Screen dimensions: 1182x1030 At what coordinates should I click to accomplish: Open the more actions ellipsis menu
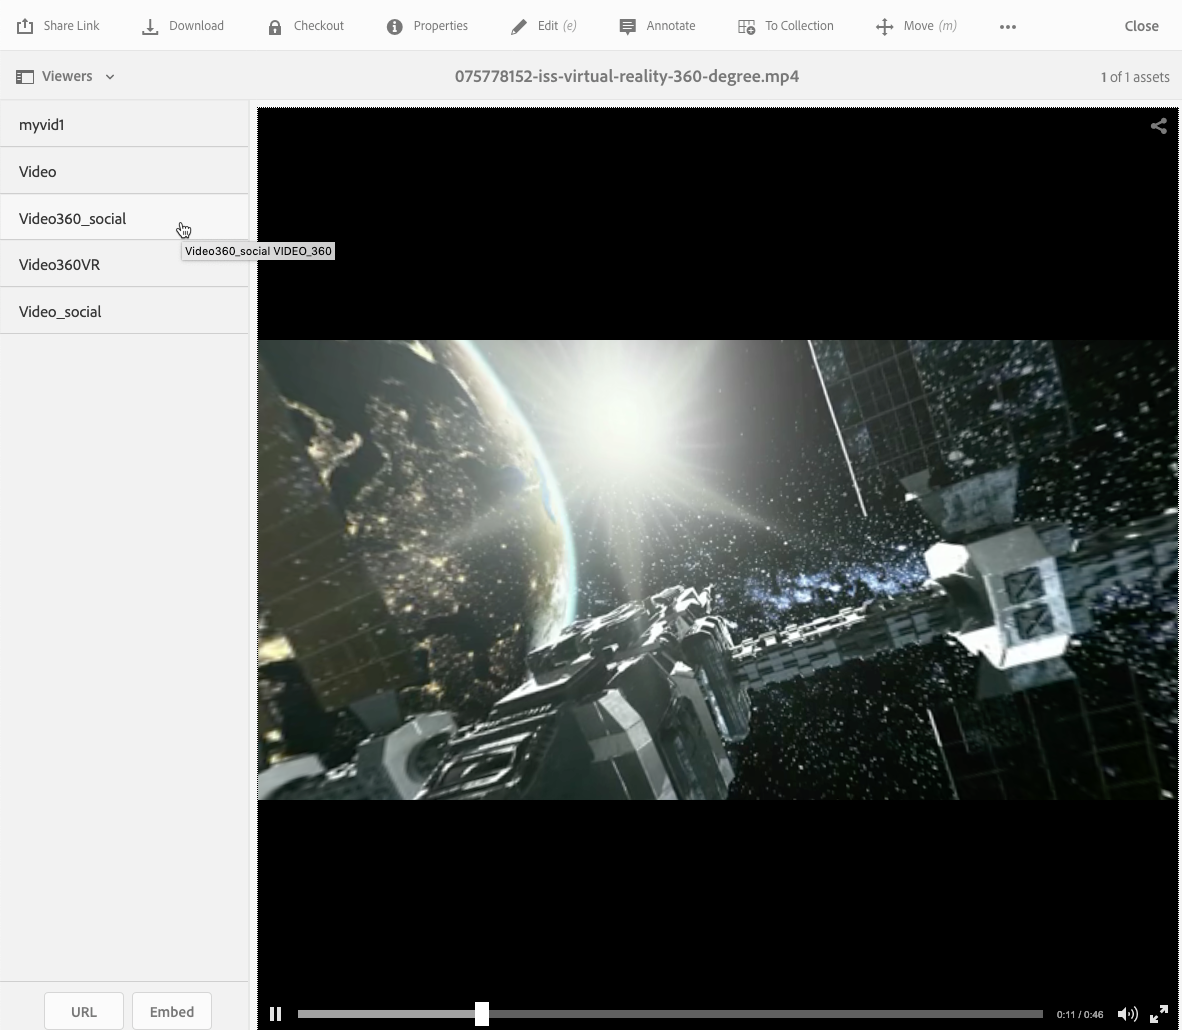click(x=1008, y=27)
